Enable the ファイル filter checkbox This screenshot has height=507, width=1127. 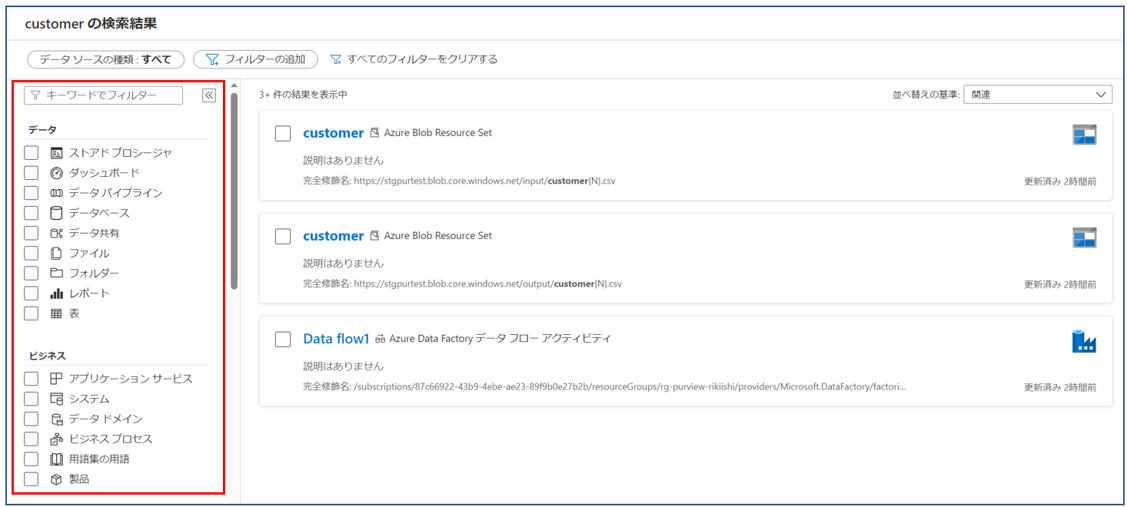[31, 253]
